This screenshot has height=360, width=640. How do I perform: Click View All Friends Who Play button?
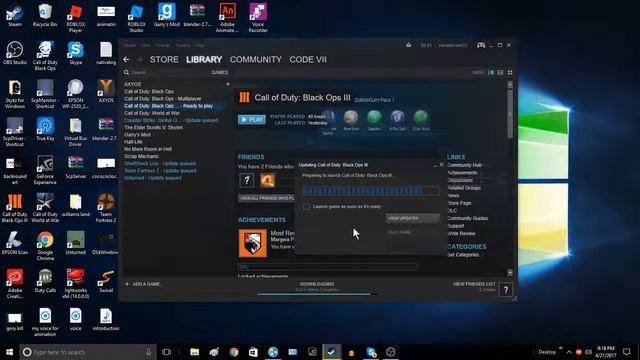267,198
